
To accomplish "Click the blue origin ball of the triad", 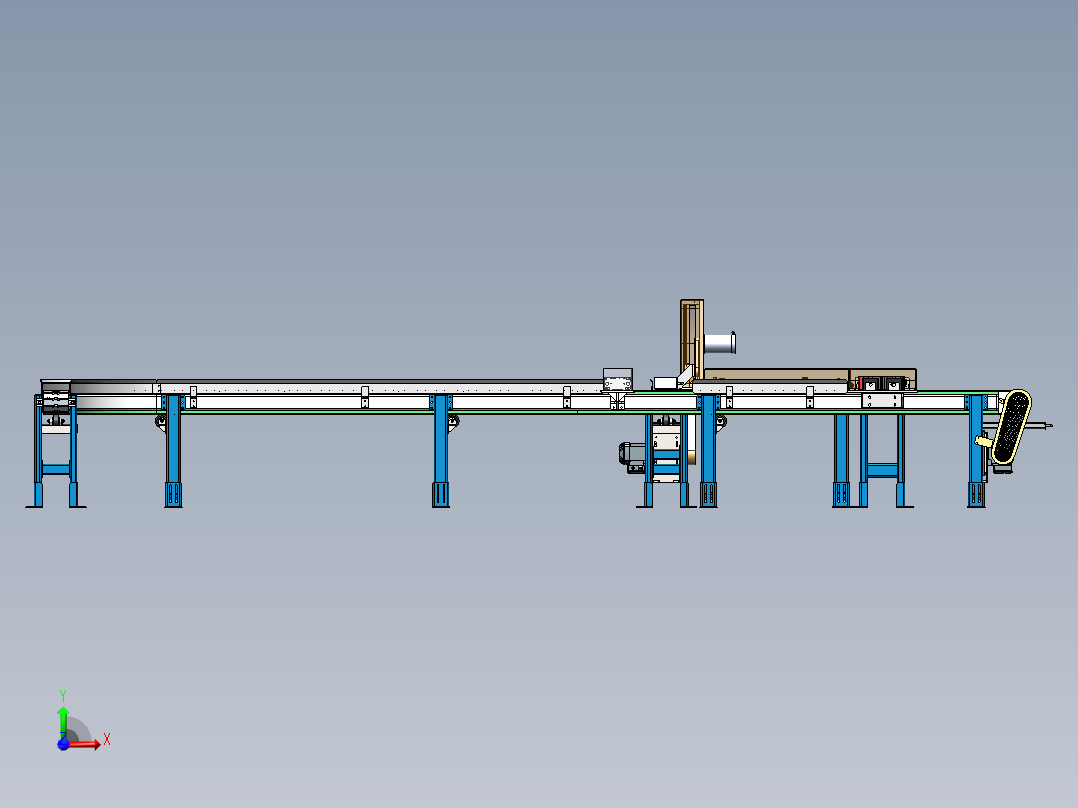I will 63,745.
